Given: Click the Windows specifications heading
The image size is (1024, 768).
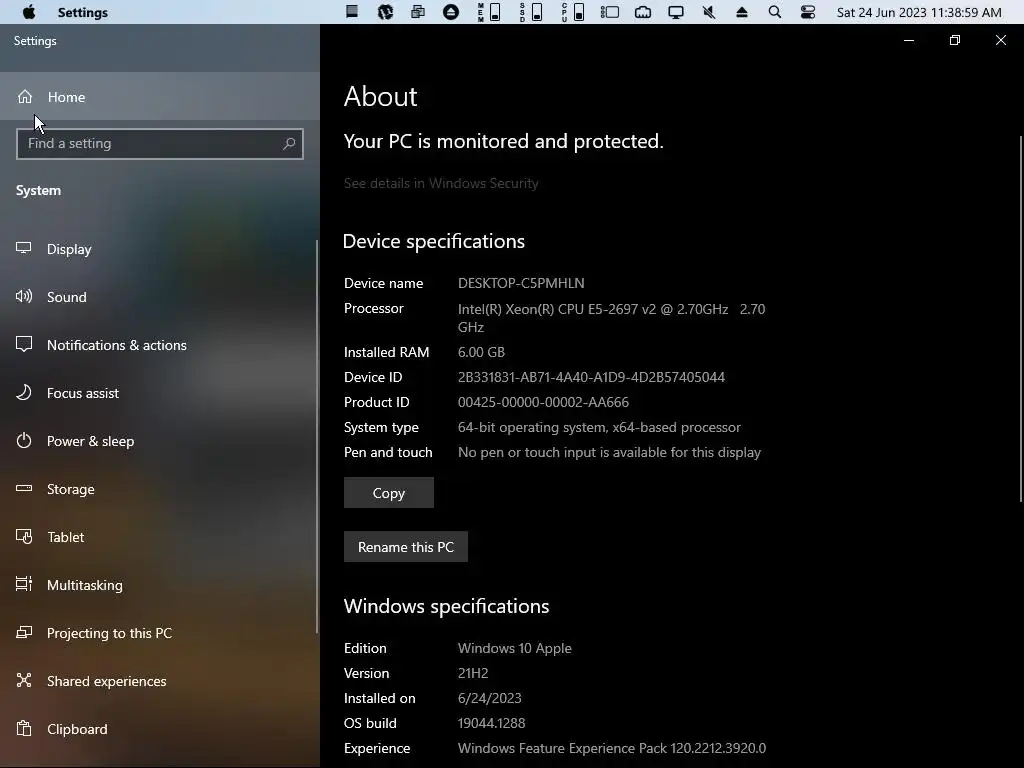Looking at the screenshot, I should (446, 607).
